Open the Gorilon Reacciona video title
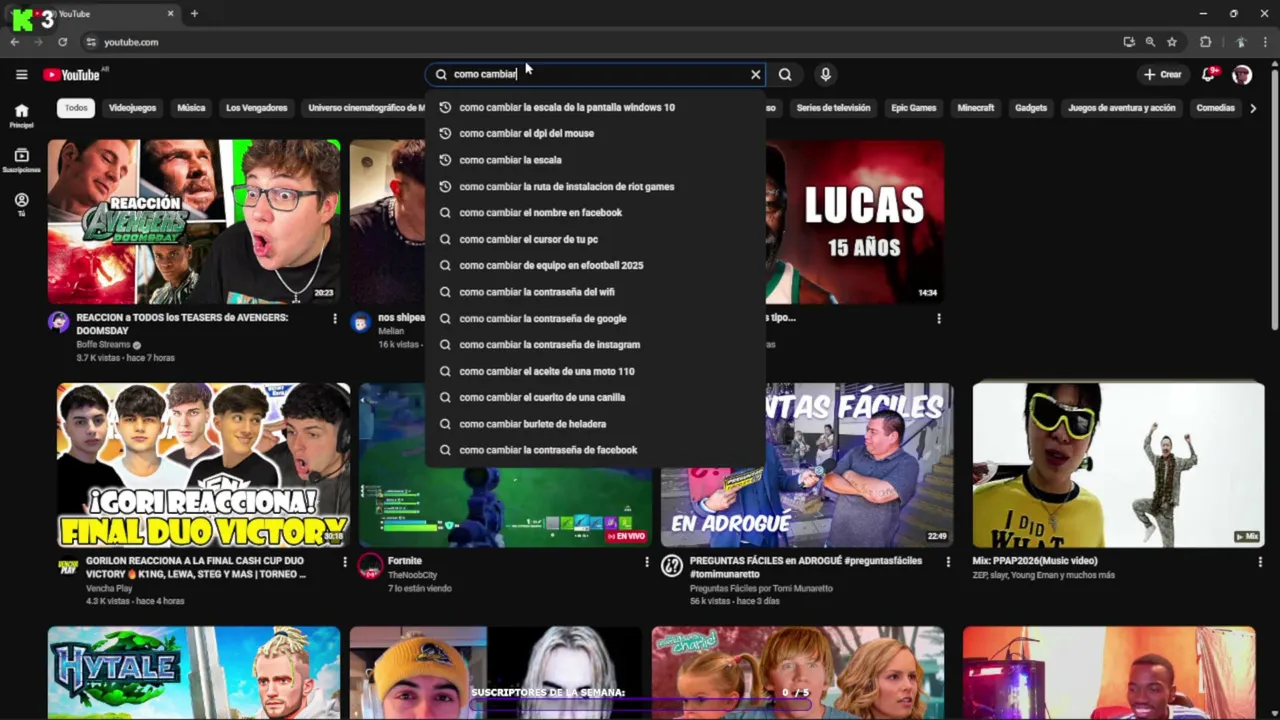This screenshot has height=720, width=1280. point(195,568)
